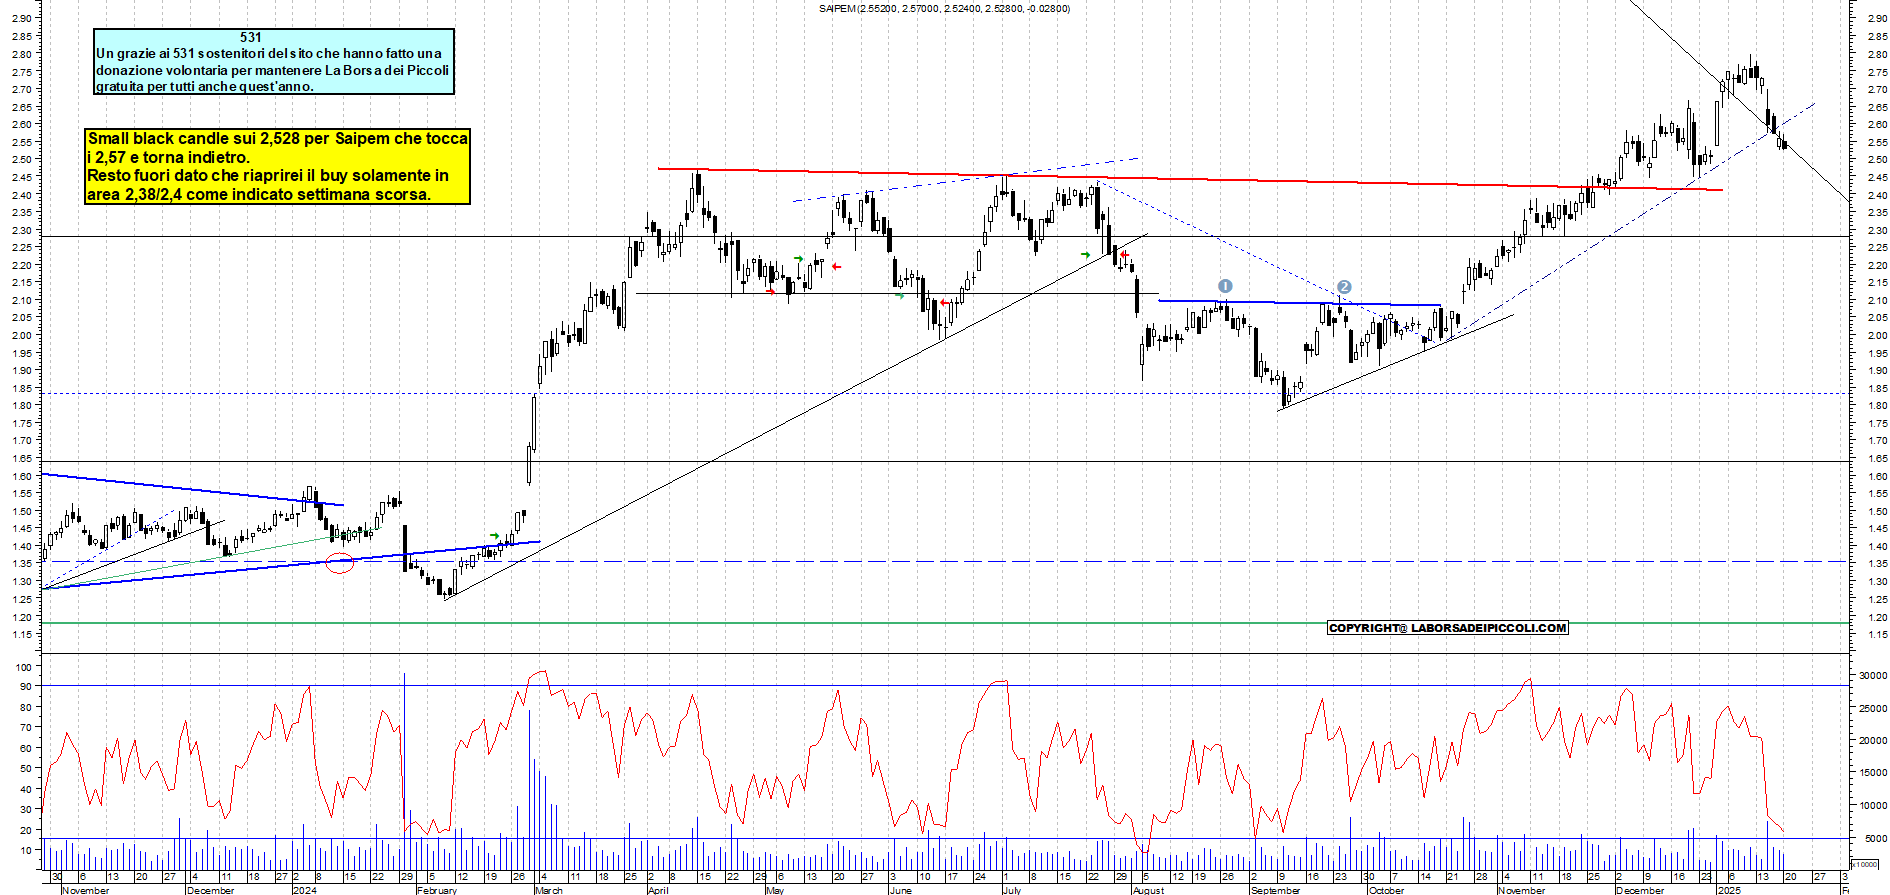Image resolution: width=1890 pixels, height=895 pixels.
Task: Select the circled number 2 chart marker
Action: click(1344, 287)
